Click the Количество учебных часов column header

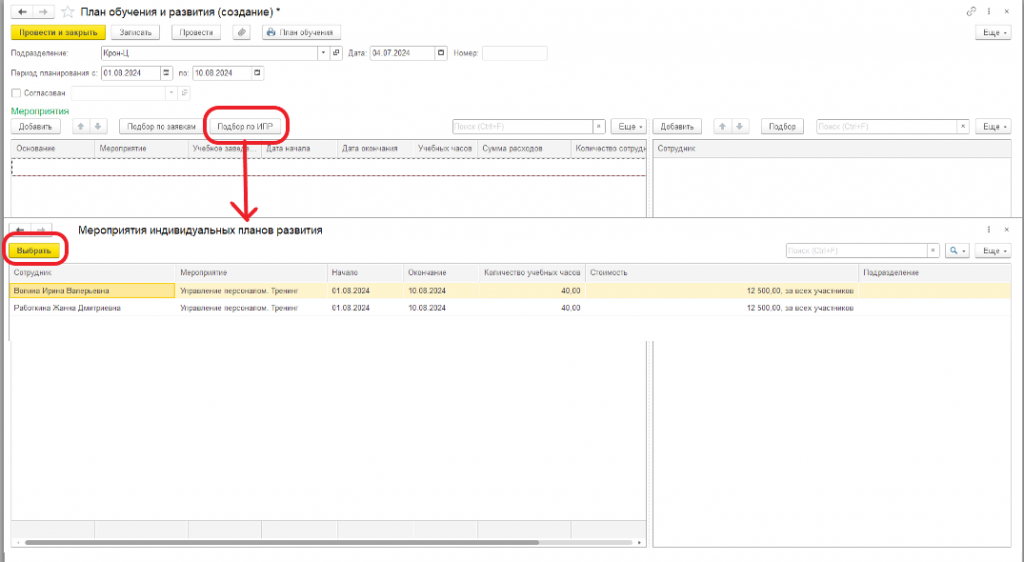tap(532, 272)
